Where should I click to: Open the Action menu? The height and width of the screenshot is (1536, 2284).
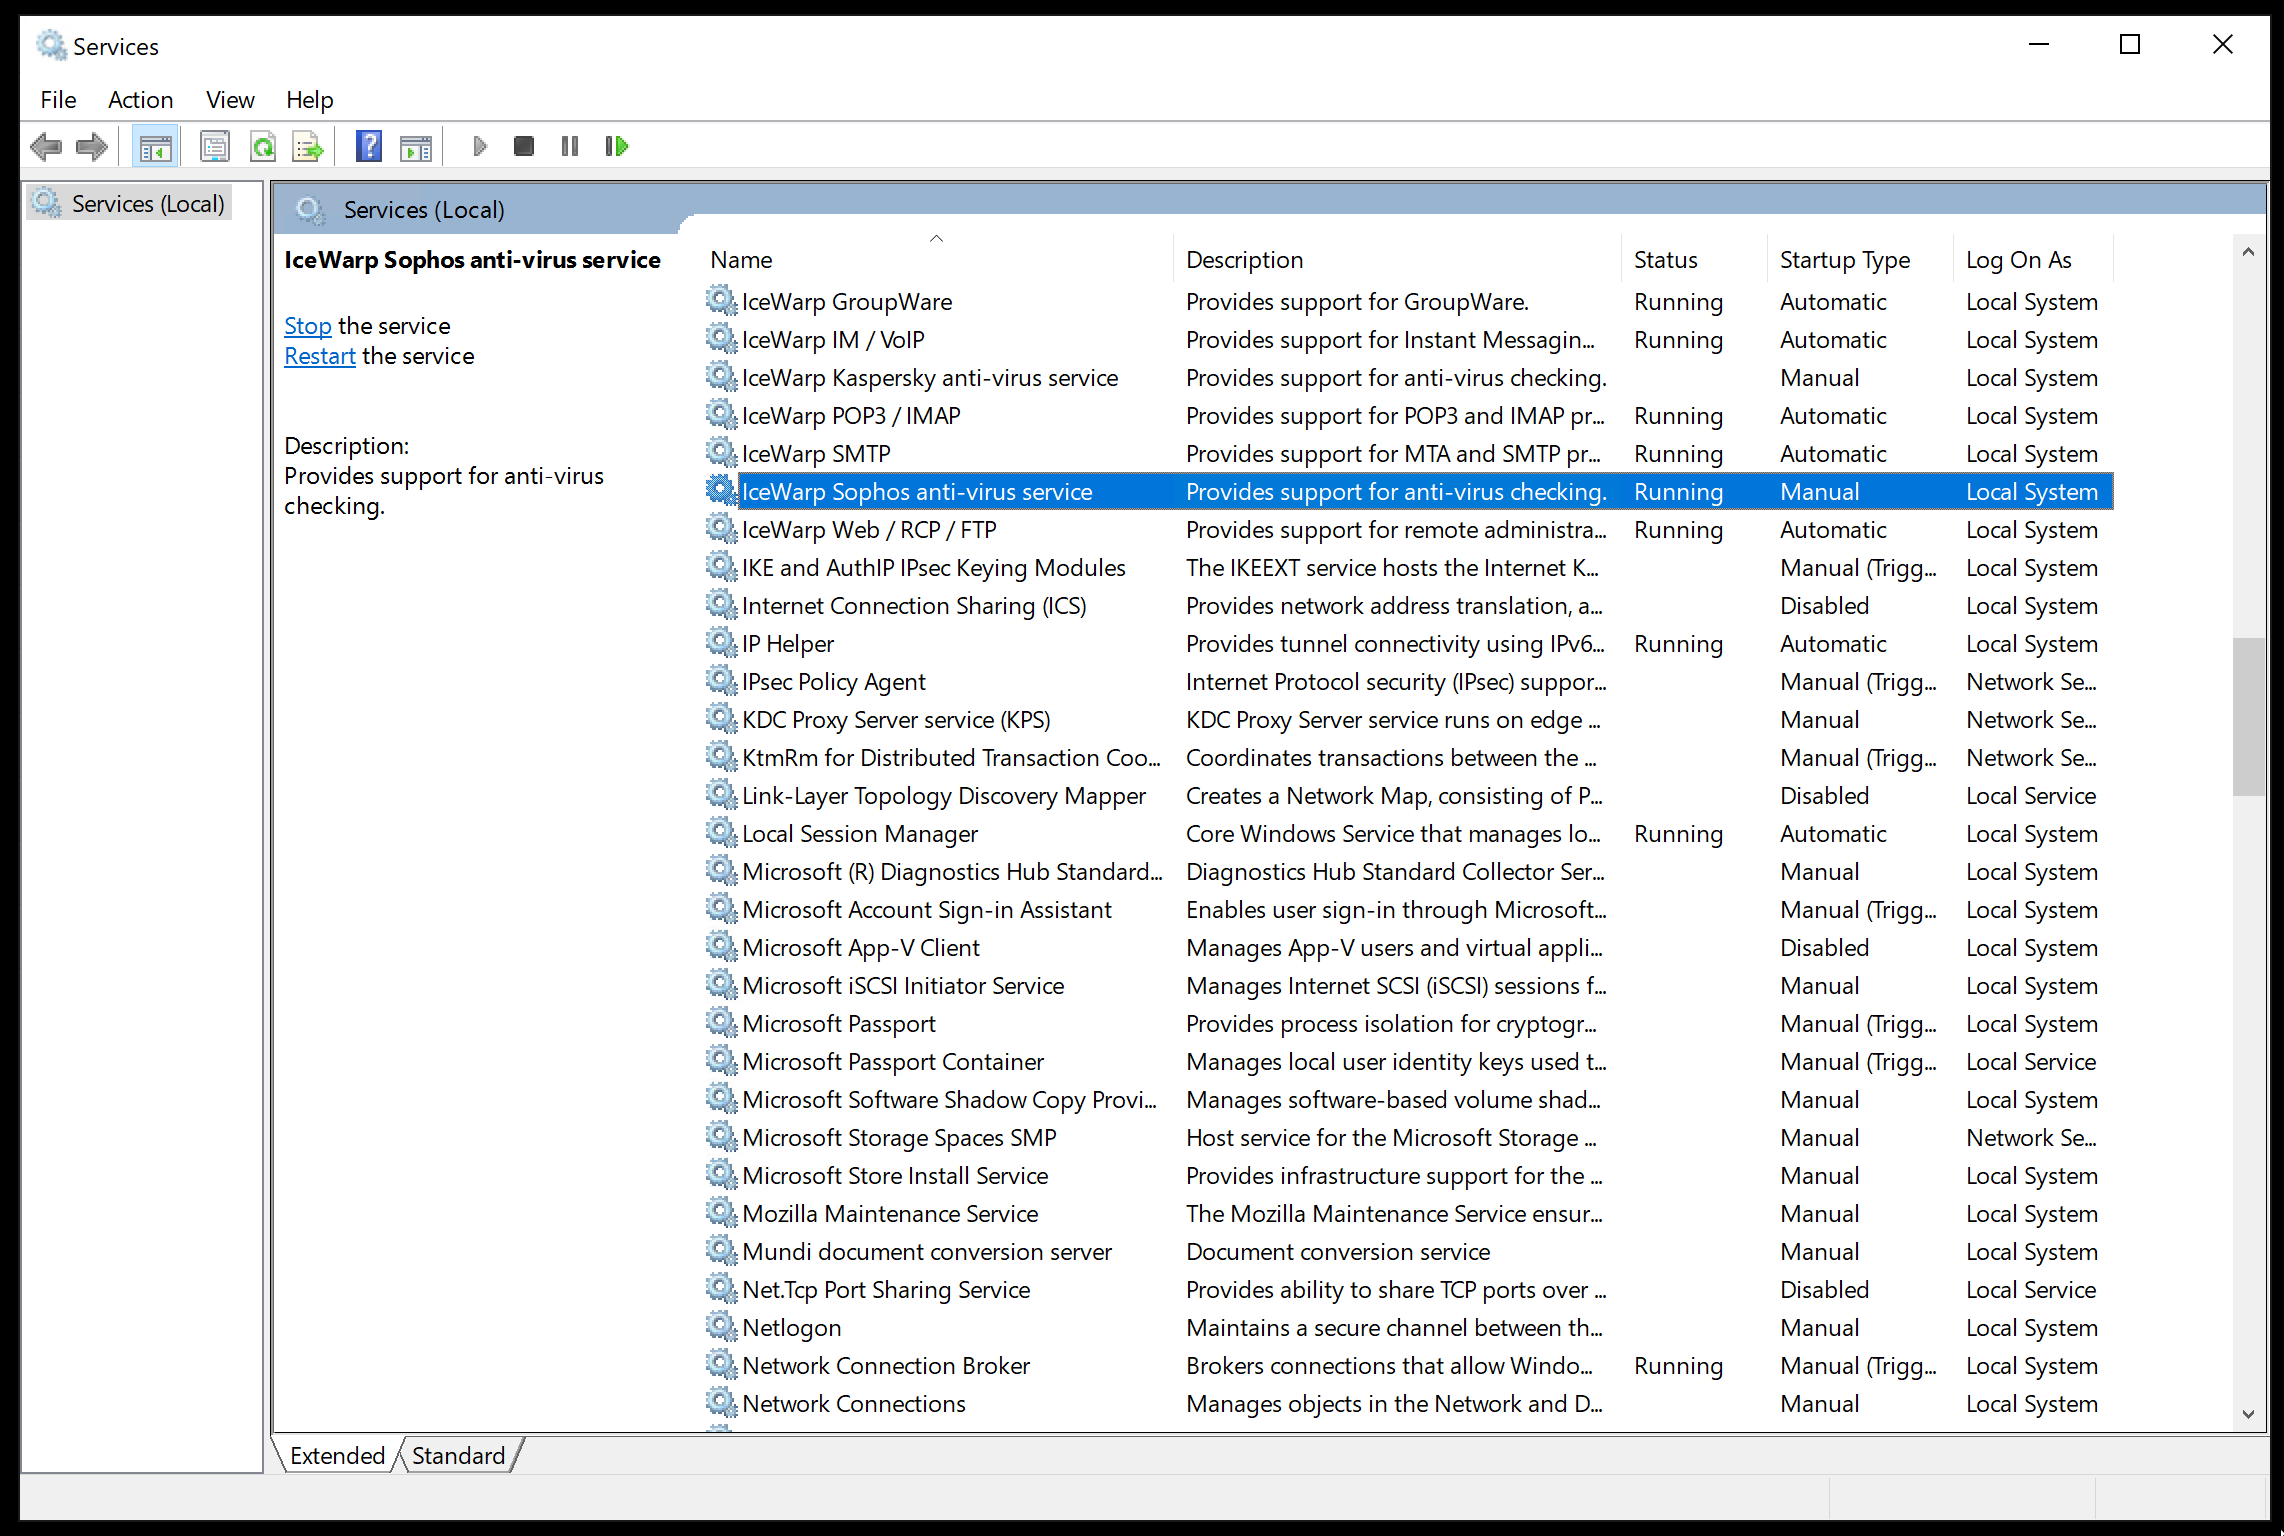(x=141, y=100)
